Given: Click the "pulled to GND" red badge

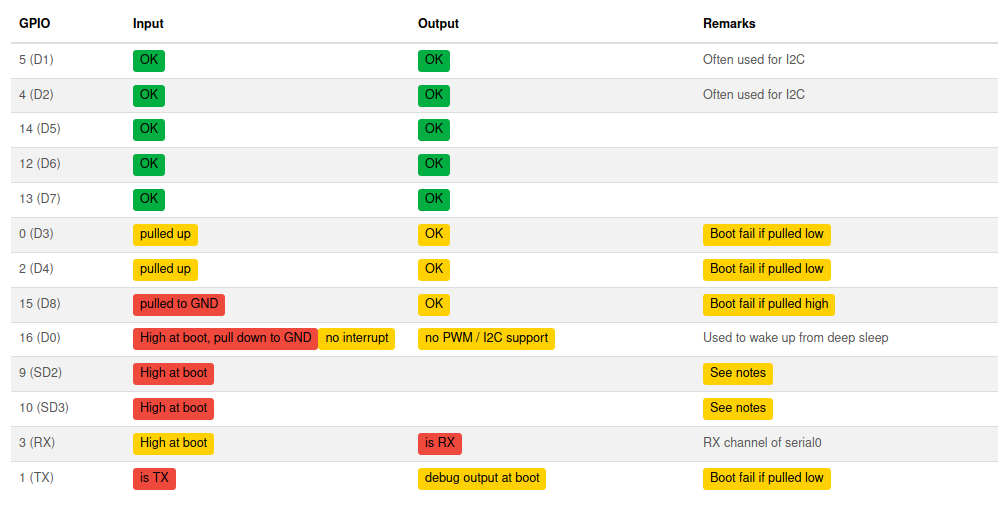Looking at the screenshot, I should pos(179,304).
